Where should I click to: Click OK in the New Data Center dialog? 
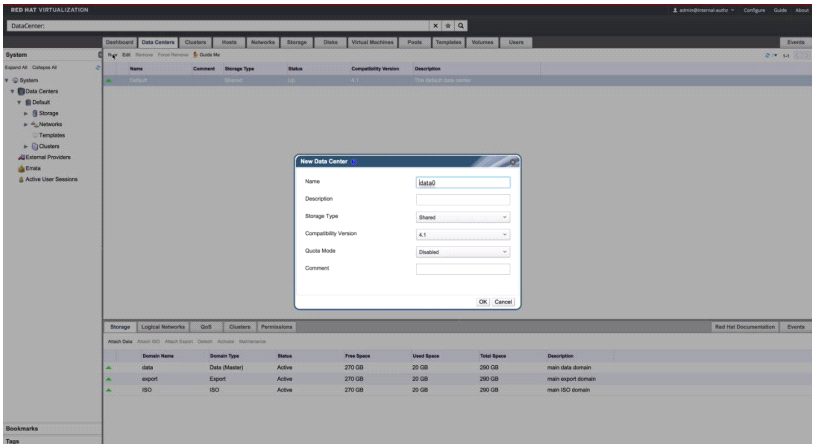point(482,301)
